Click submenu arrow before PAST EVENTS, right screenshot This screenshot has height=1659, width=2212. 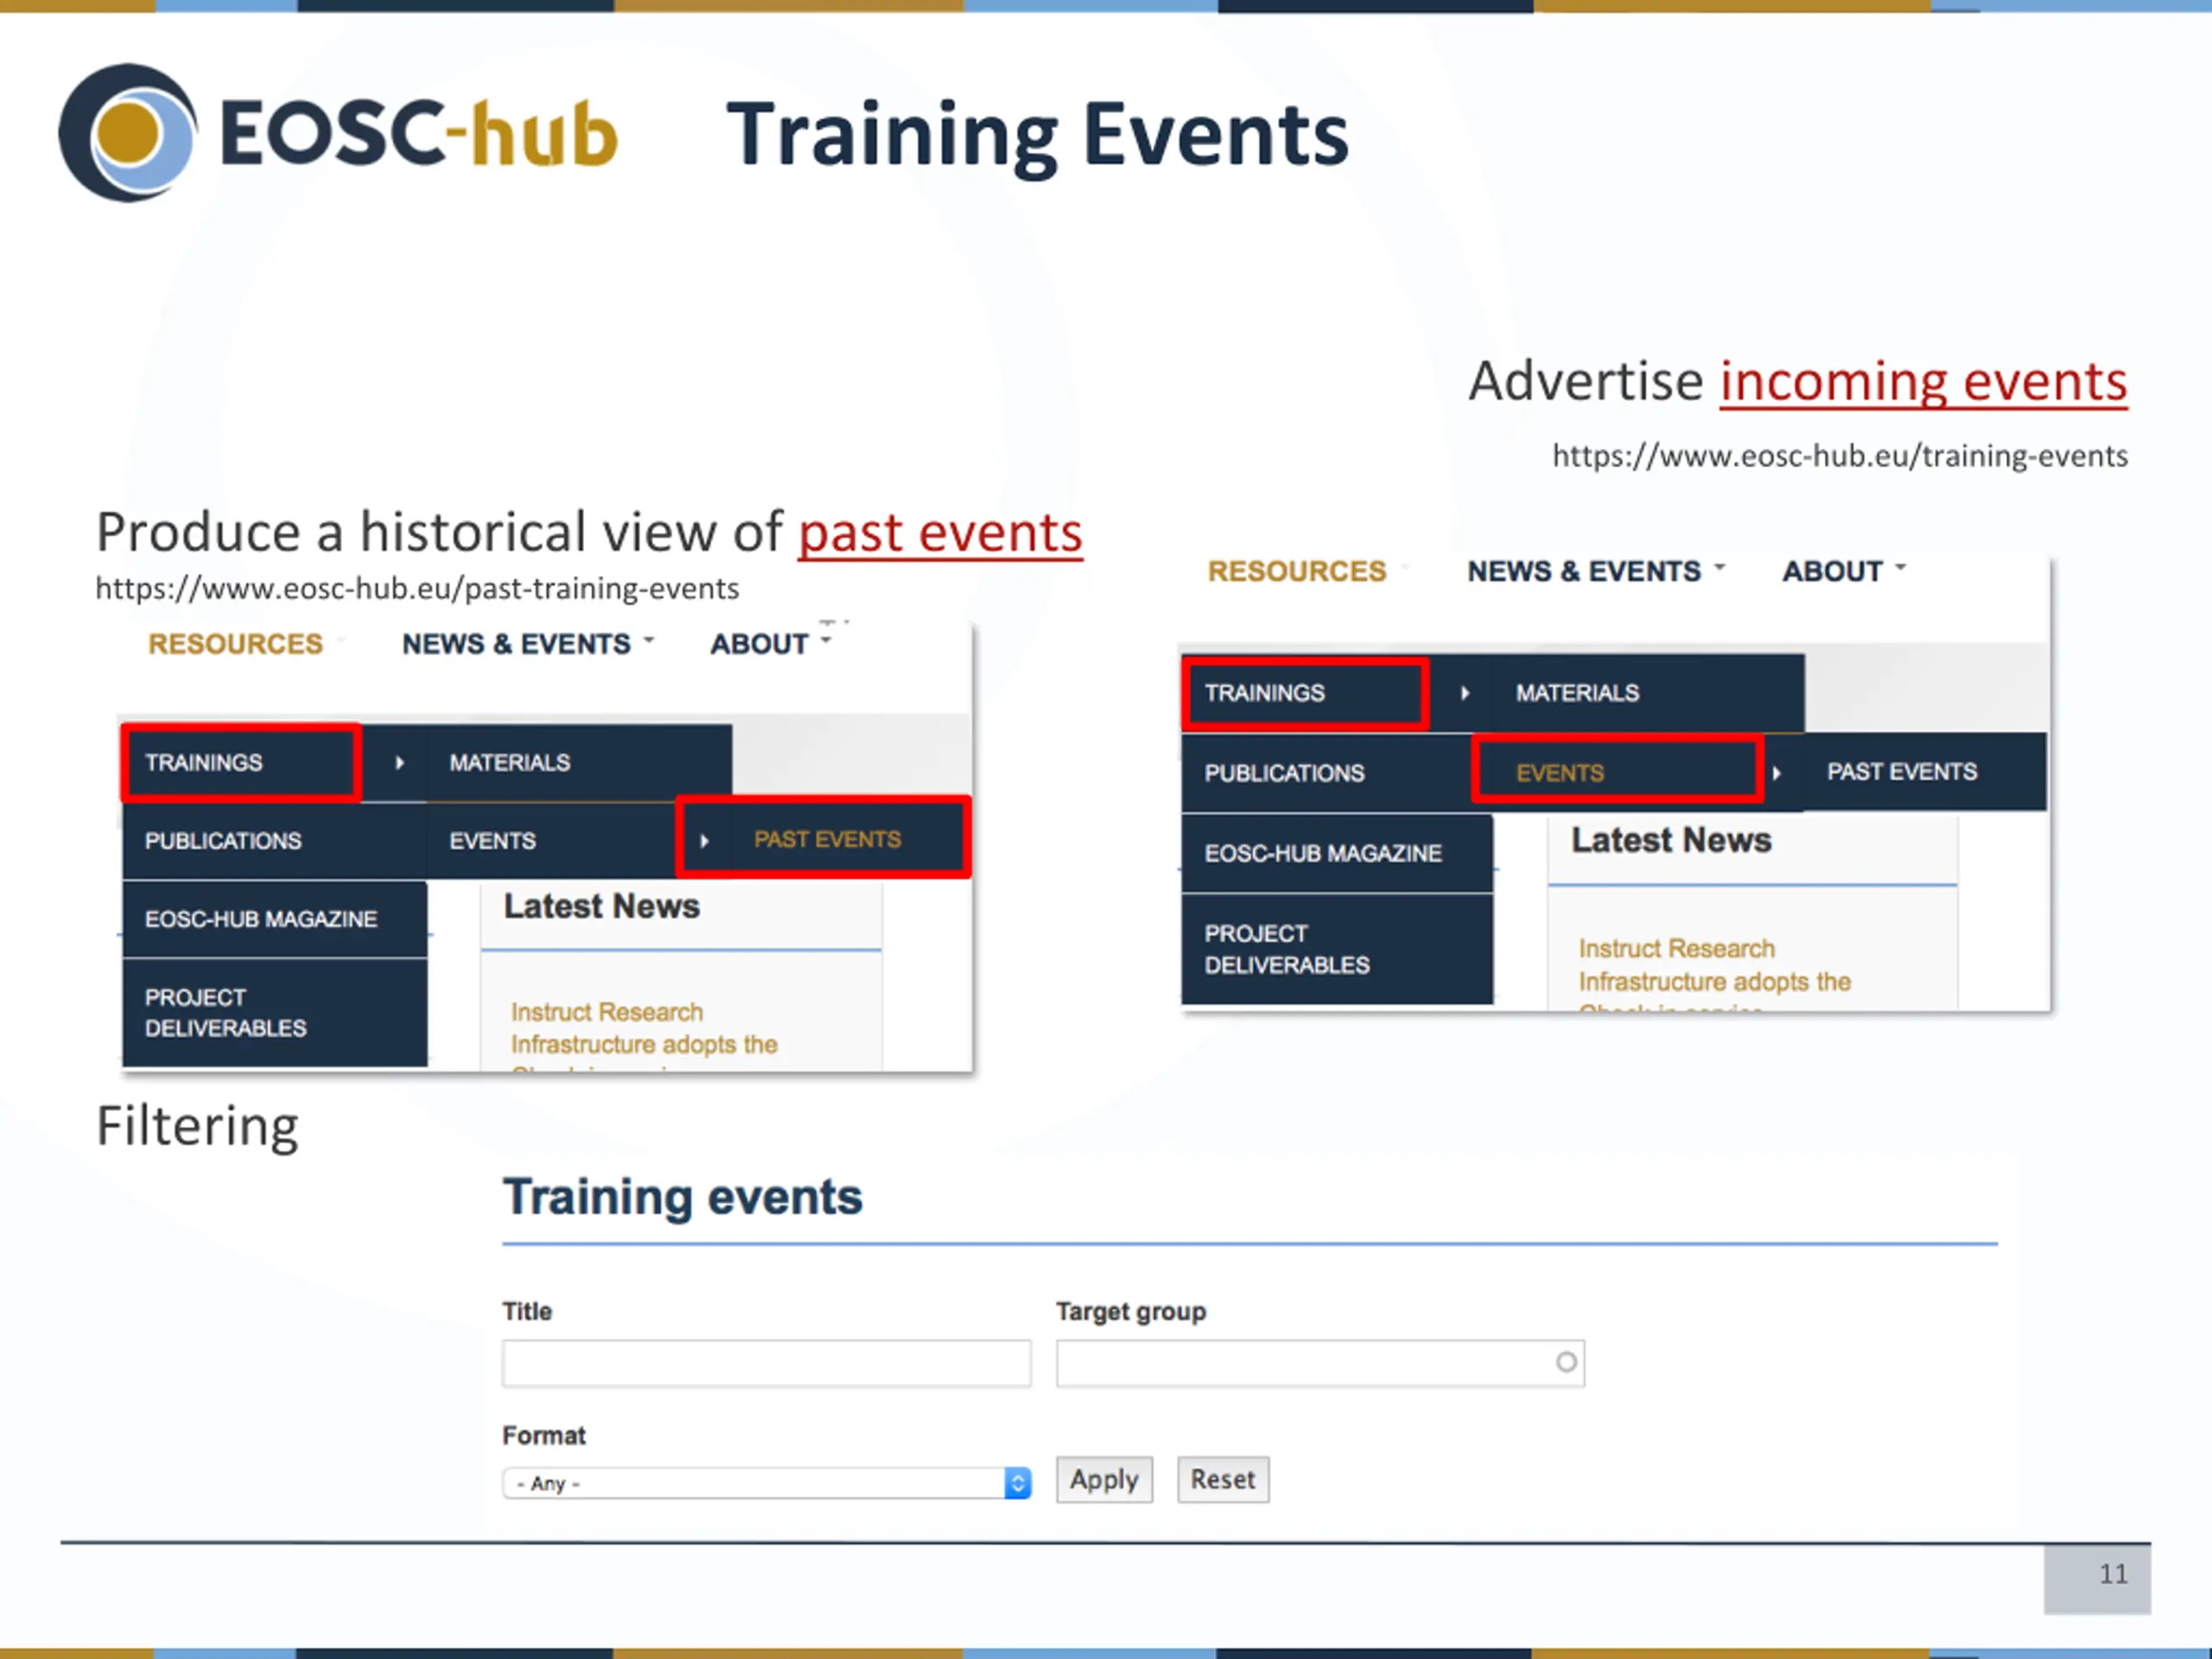pos(1777,773)
